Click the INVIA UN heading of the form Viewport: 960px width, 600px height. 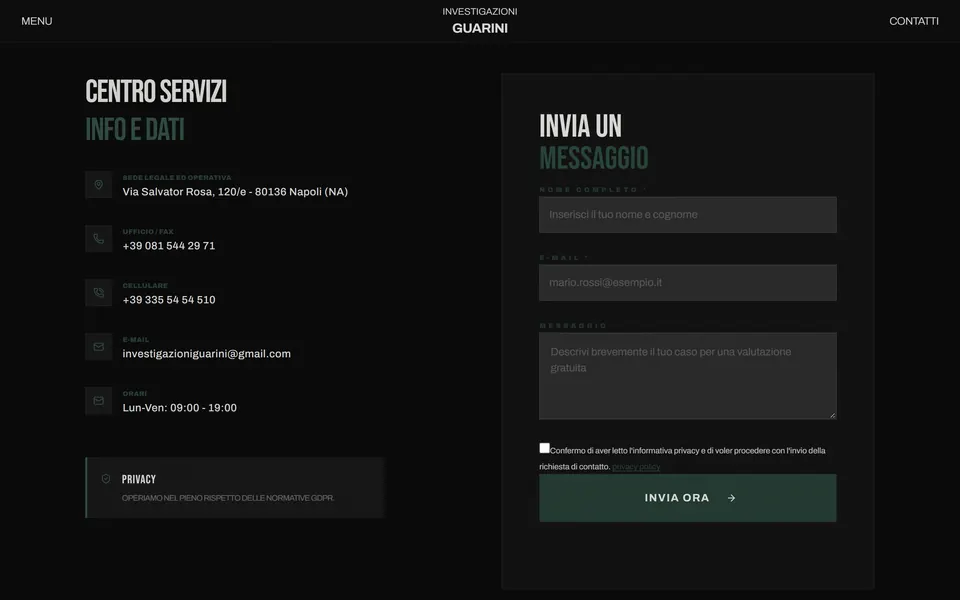[580, 126]
